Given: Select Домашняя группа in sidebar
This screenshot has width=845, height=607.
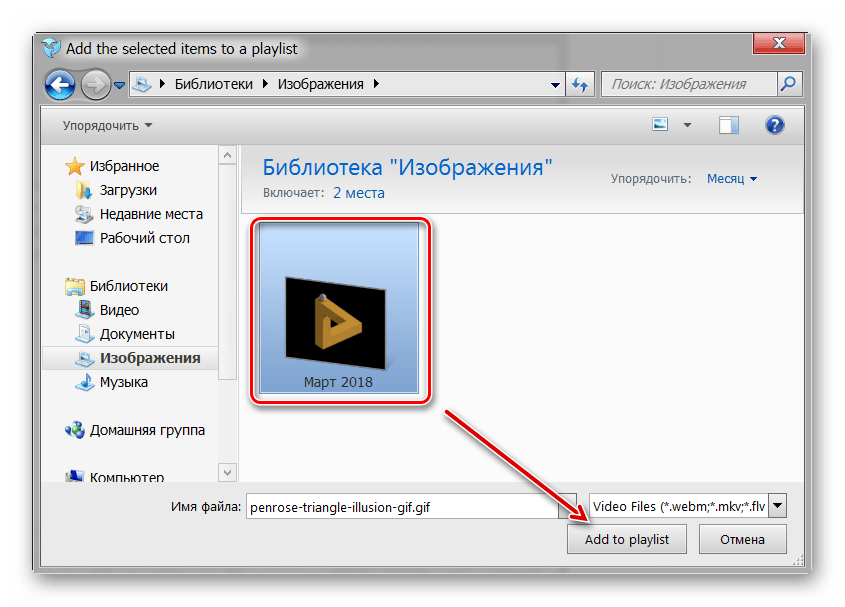Looking at the screenshot, I should coord(147,430).
